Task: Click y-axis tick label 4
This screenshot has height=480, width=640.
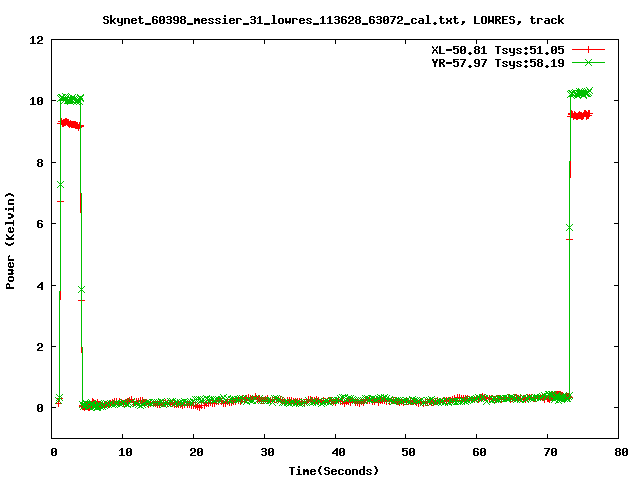Action: 40,286
